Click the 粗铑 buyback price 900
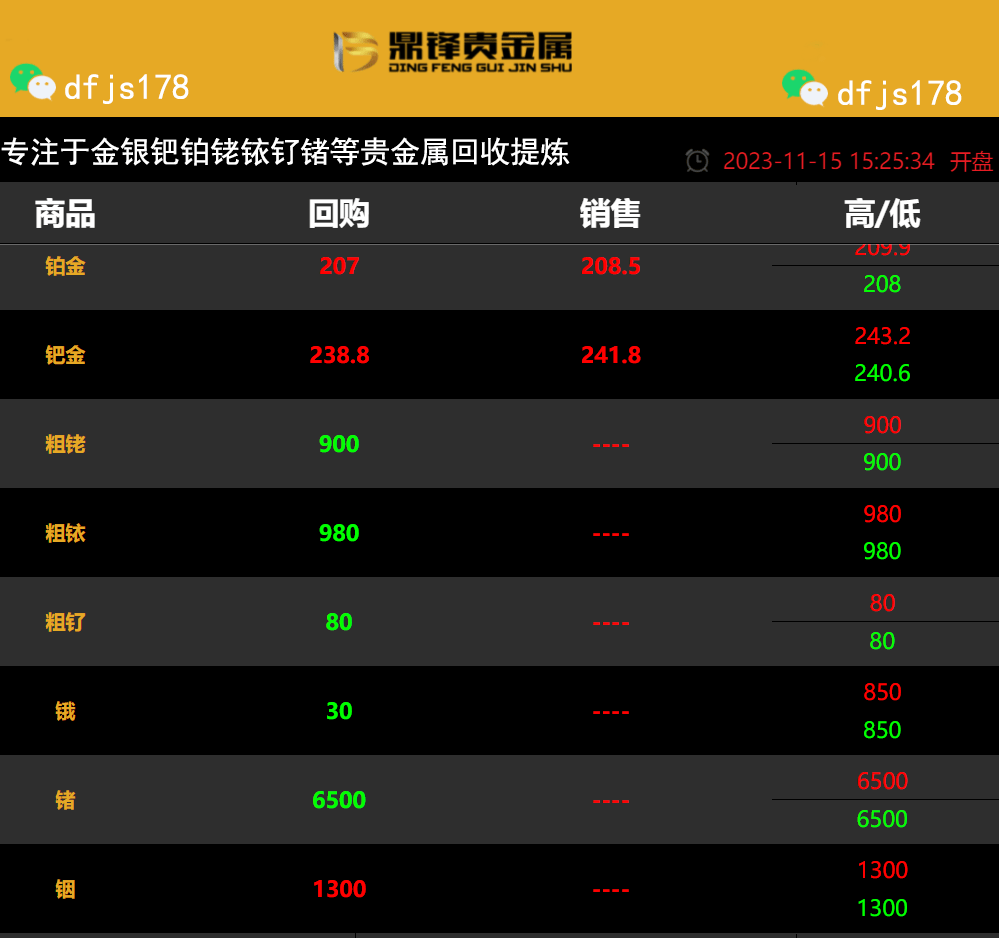The width and height of the screenshot is (999, 938). [339, 444]
